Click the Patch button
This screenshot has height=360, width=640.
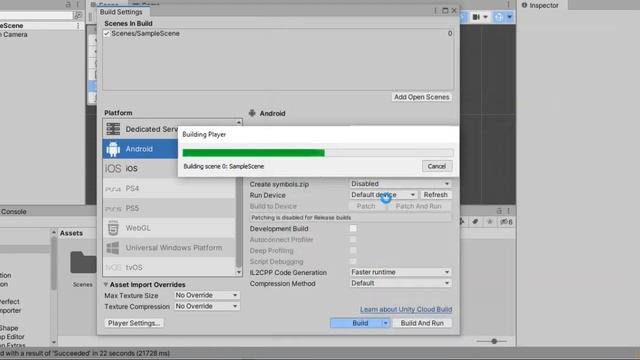point(366,206)
